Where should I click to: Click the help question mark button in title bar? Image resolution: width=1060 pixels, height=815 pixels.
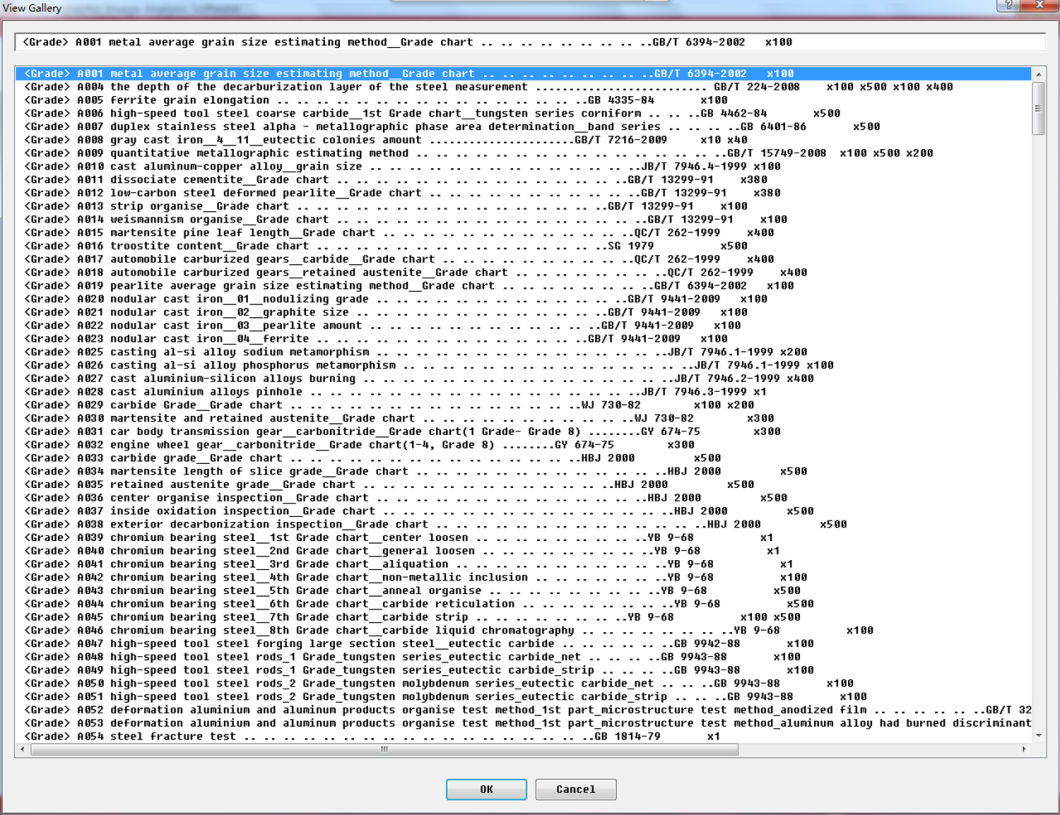(1010, 6)
